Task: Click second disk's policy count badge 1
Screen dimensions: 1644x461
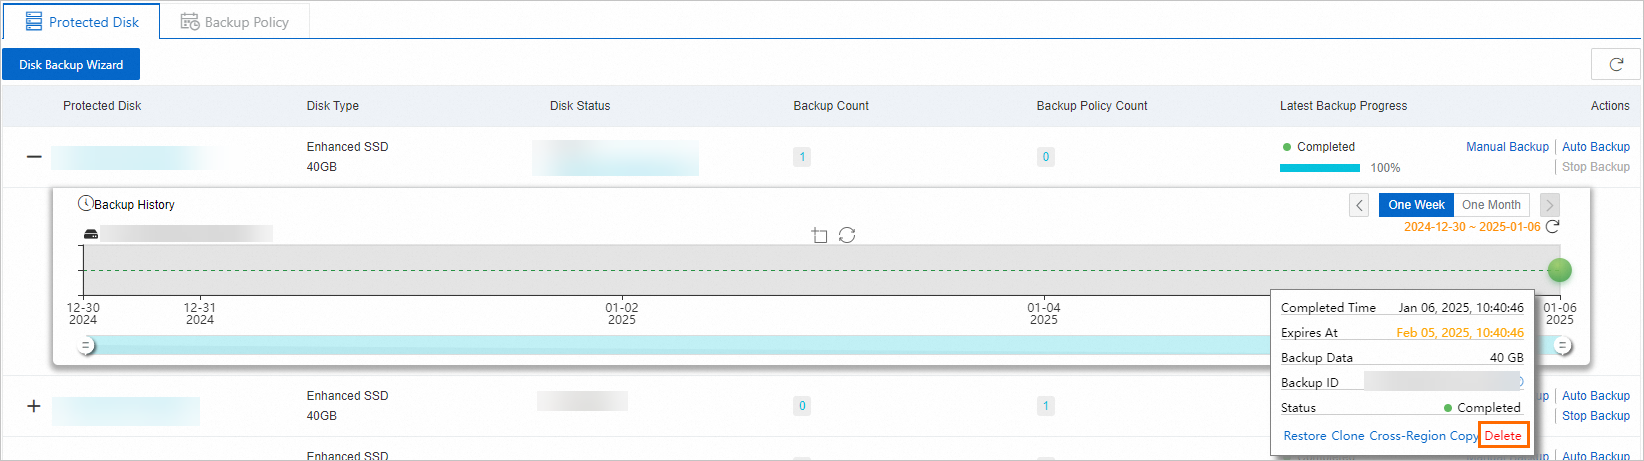Action: pos(1046,406)
